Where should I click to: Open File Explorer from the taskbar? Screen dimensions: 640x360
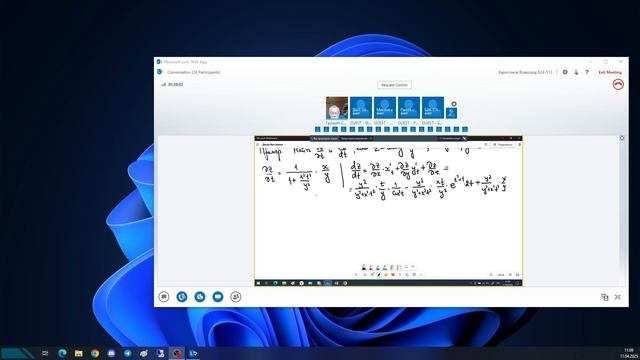78,353
